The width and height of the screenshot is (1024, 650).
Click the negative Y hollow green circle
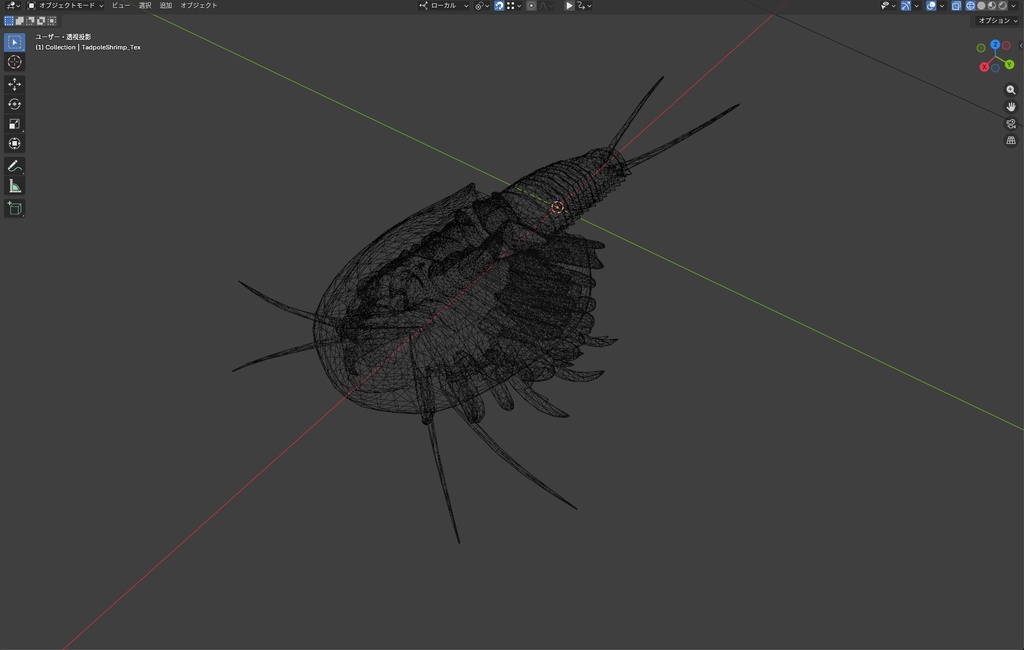tap(981, 48)
